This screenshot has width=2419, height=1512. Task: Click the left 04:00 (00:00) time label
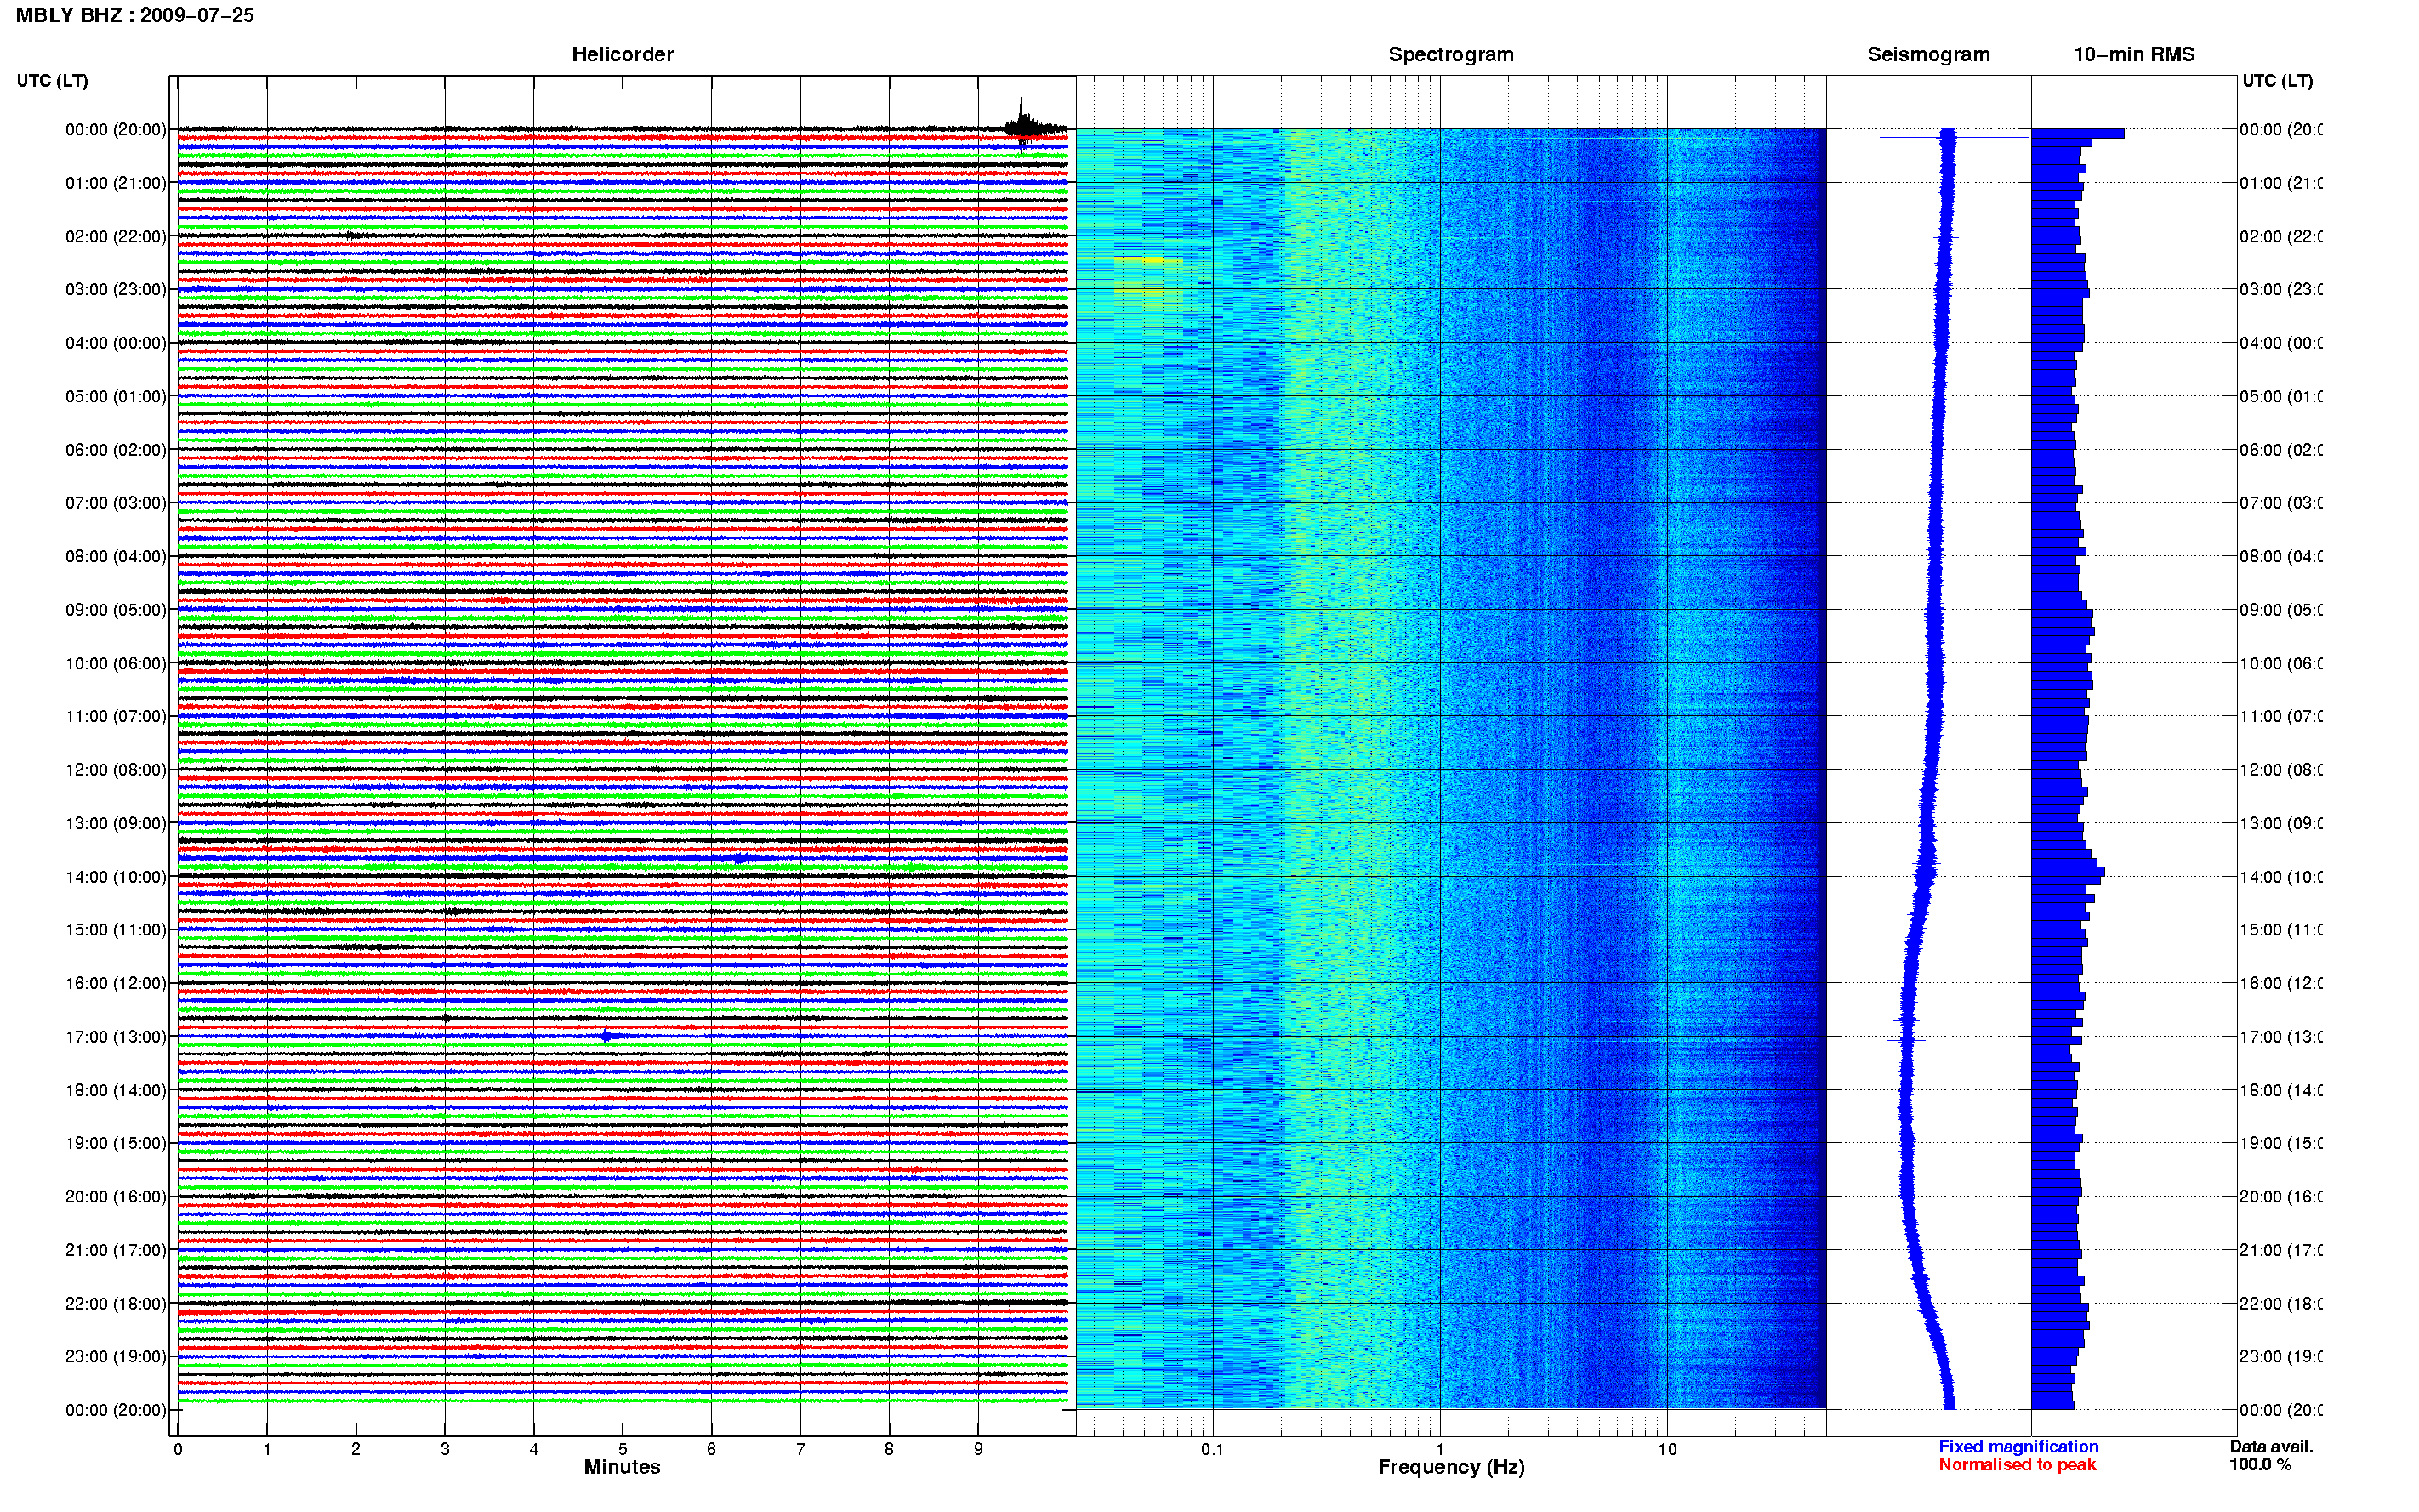116,343
